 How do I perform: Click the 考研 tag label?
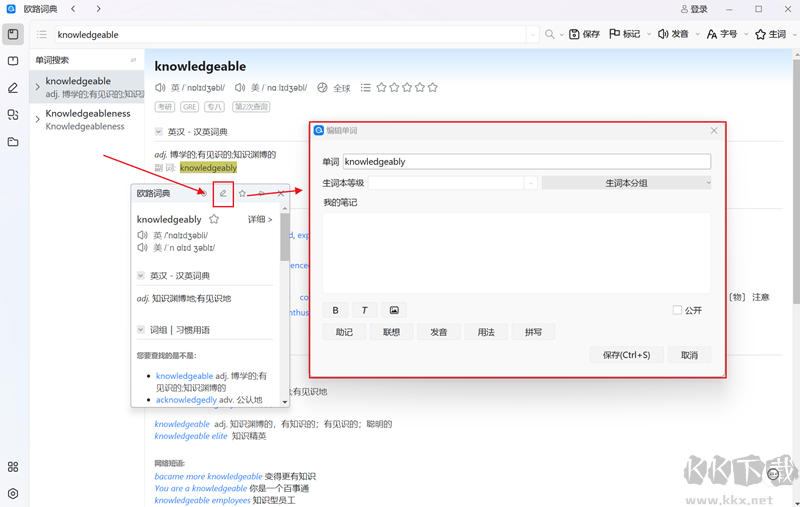165,107
